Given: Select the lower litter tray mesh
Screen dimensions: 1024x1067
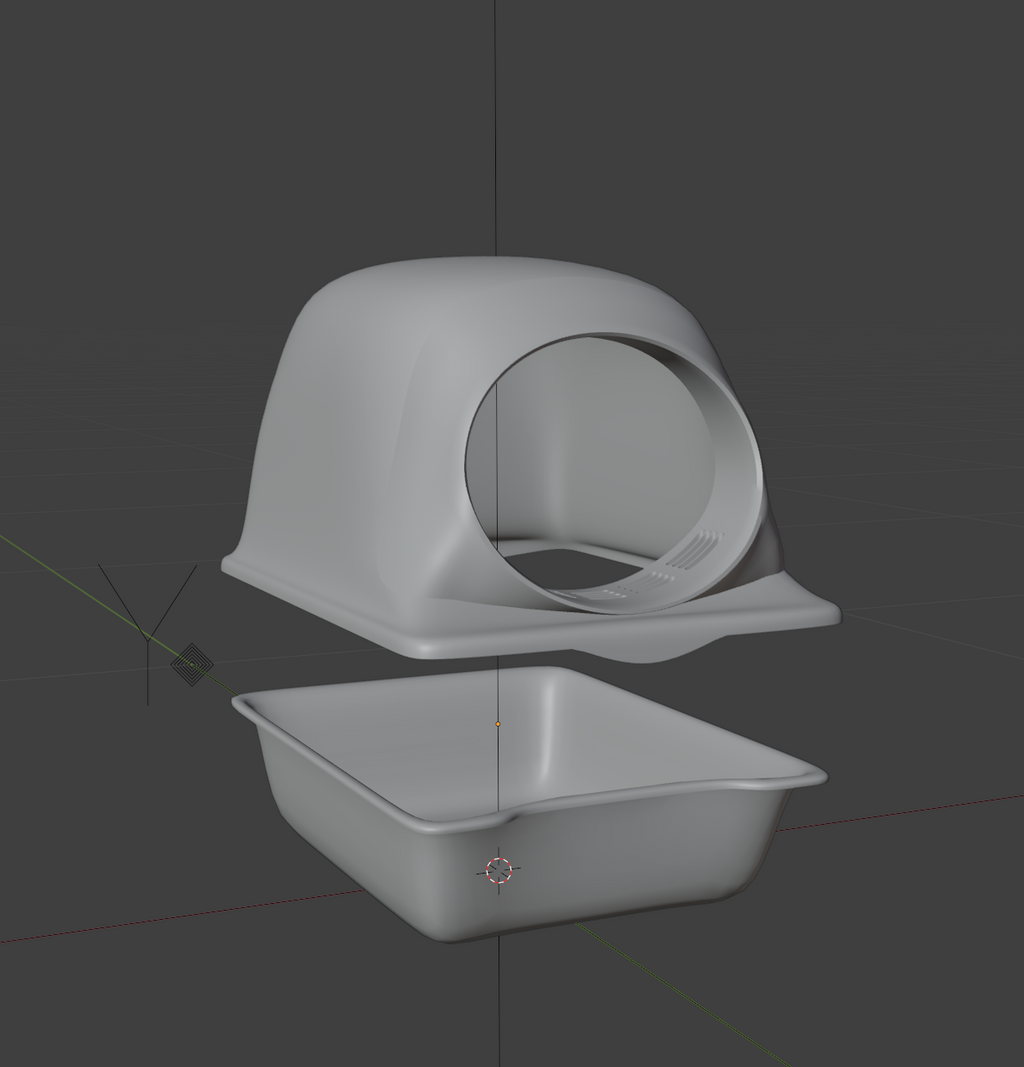Looking at the screenshot, I should click(x=531, y=803).
